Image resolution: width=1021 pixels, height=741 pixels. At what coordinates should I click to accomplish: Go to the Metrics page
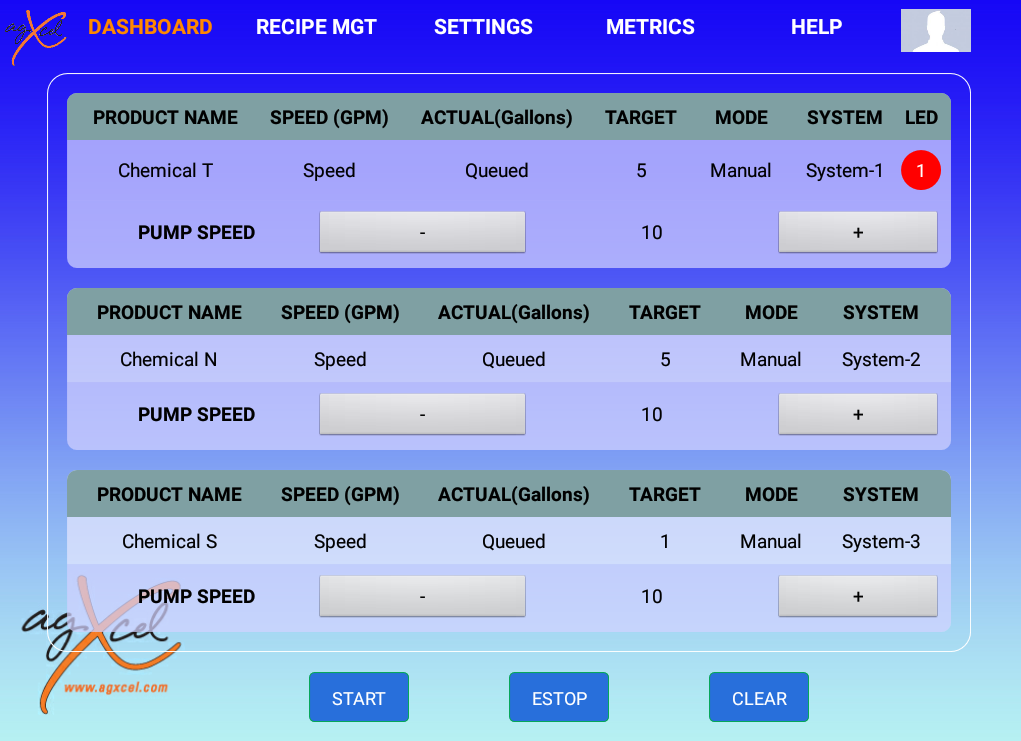click(x=650, y=27)
